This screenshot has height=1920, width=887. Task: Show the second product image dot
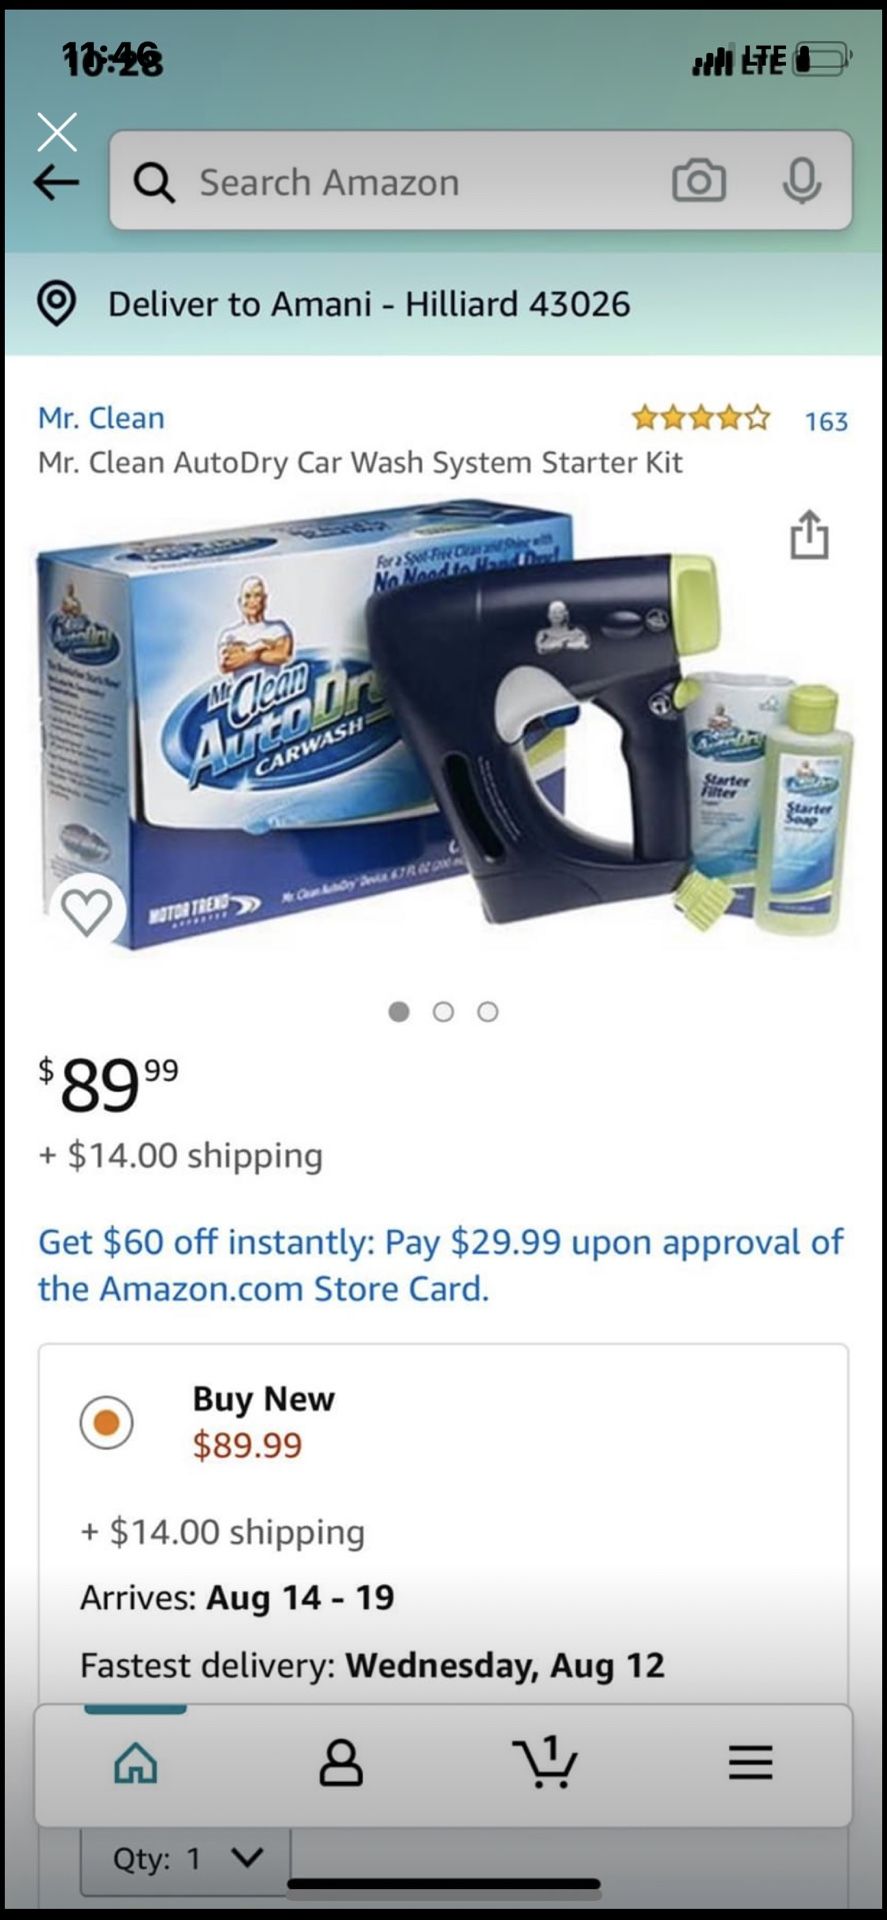click(443, 1012)
